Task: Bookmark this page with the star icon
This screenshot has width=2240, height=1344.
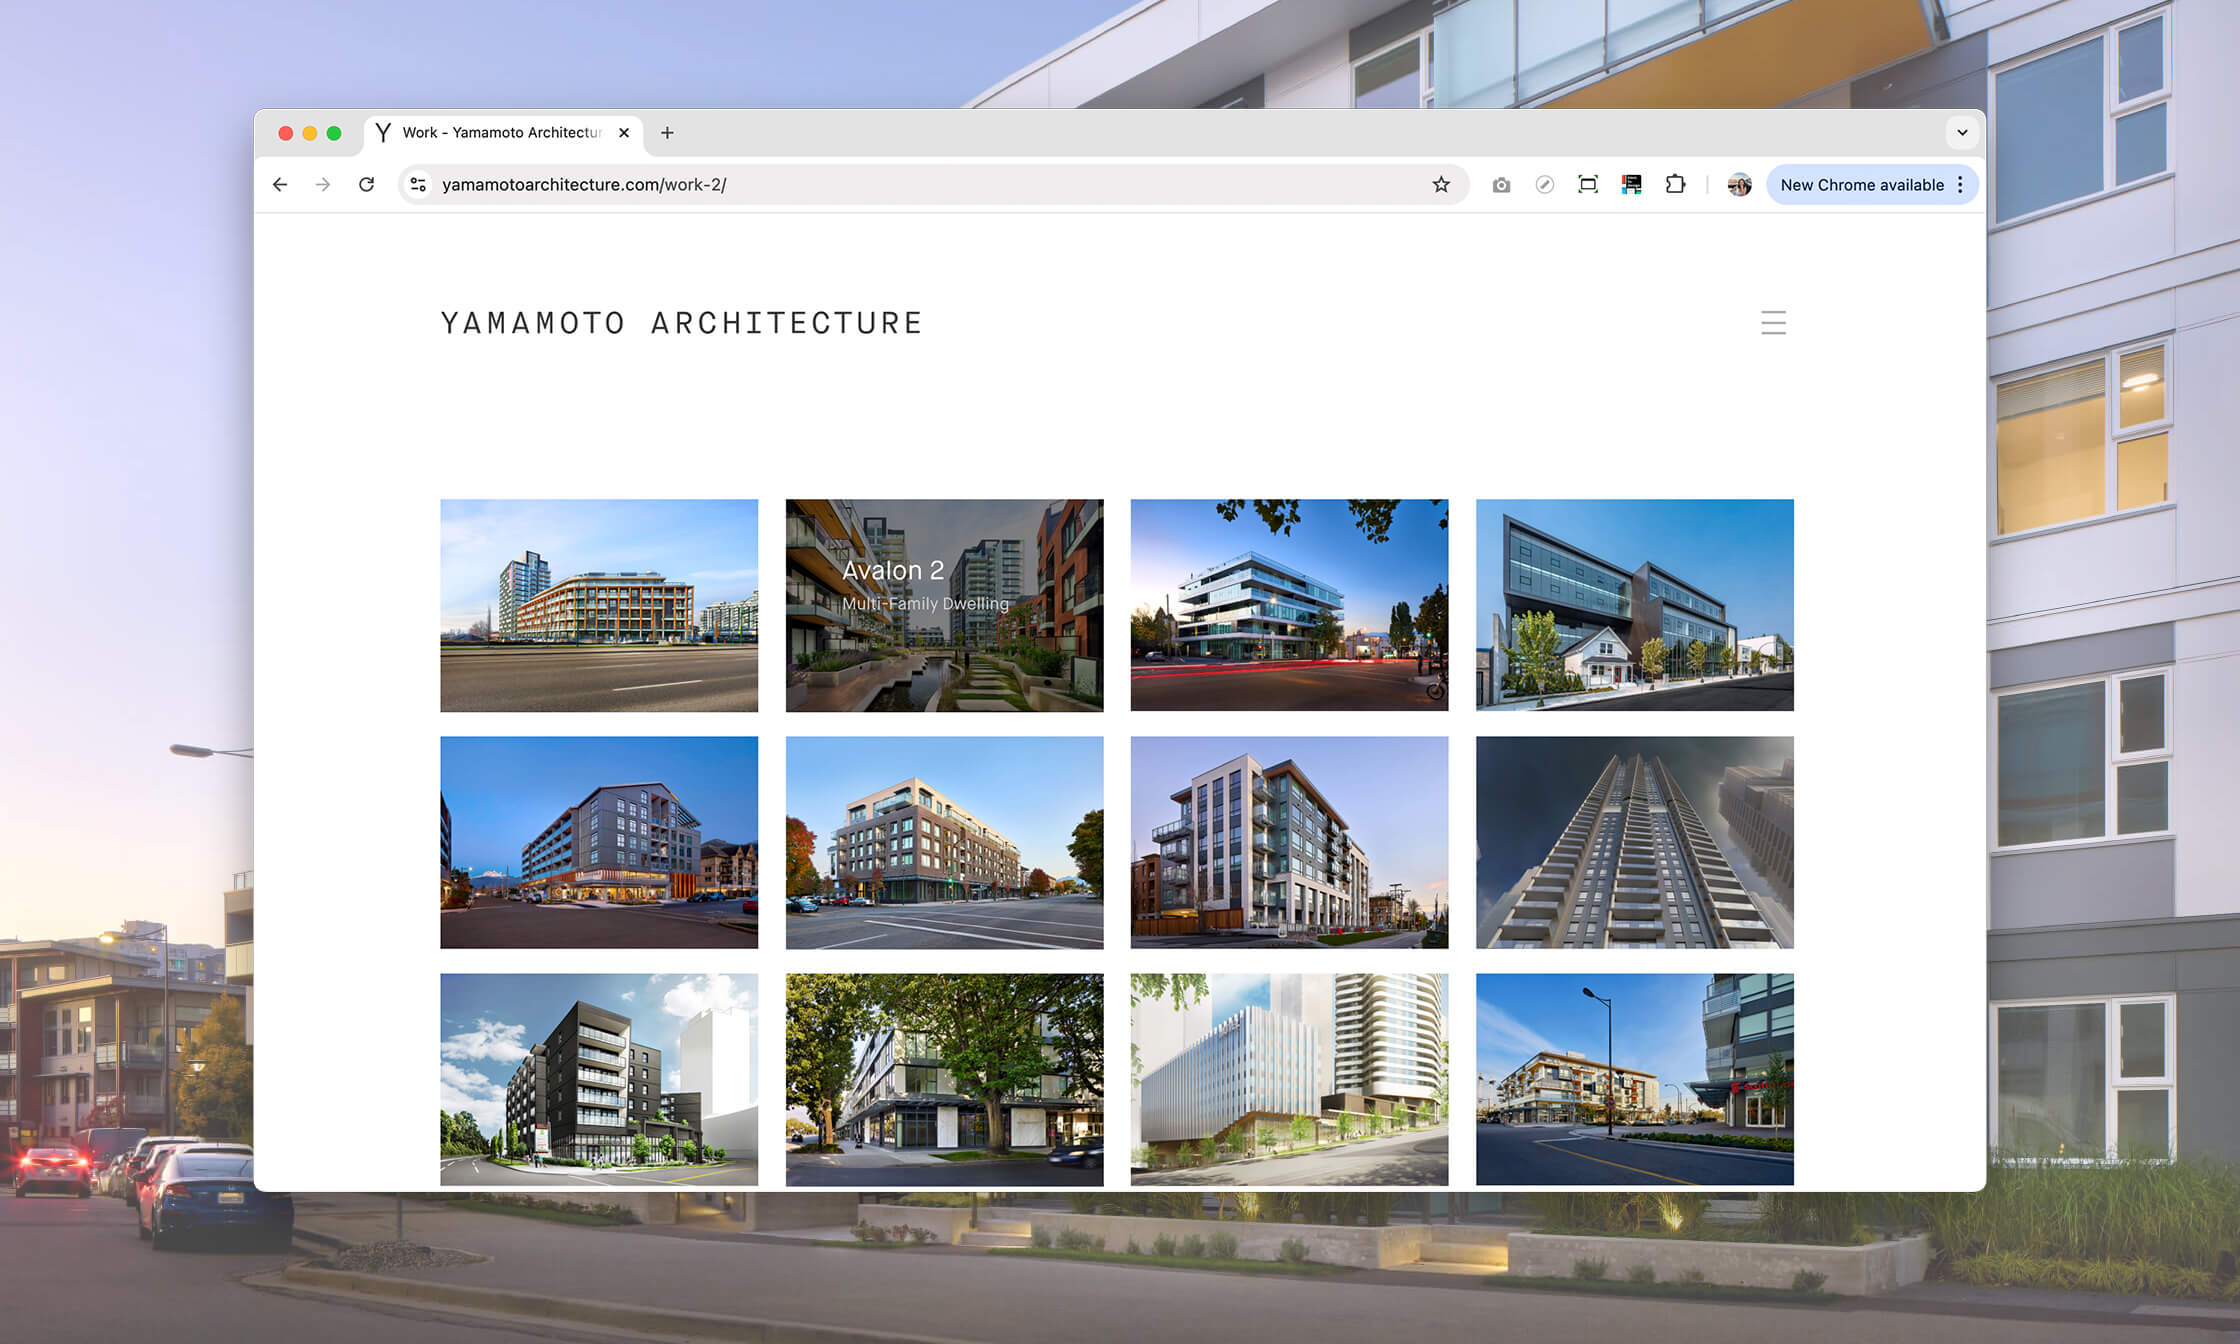Action: (x=1440, y=184)
